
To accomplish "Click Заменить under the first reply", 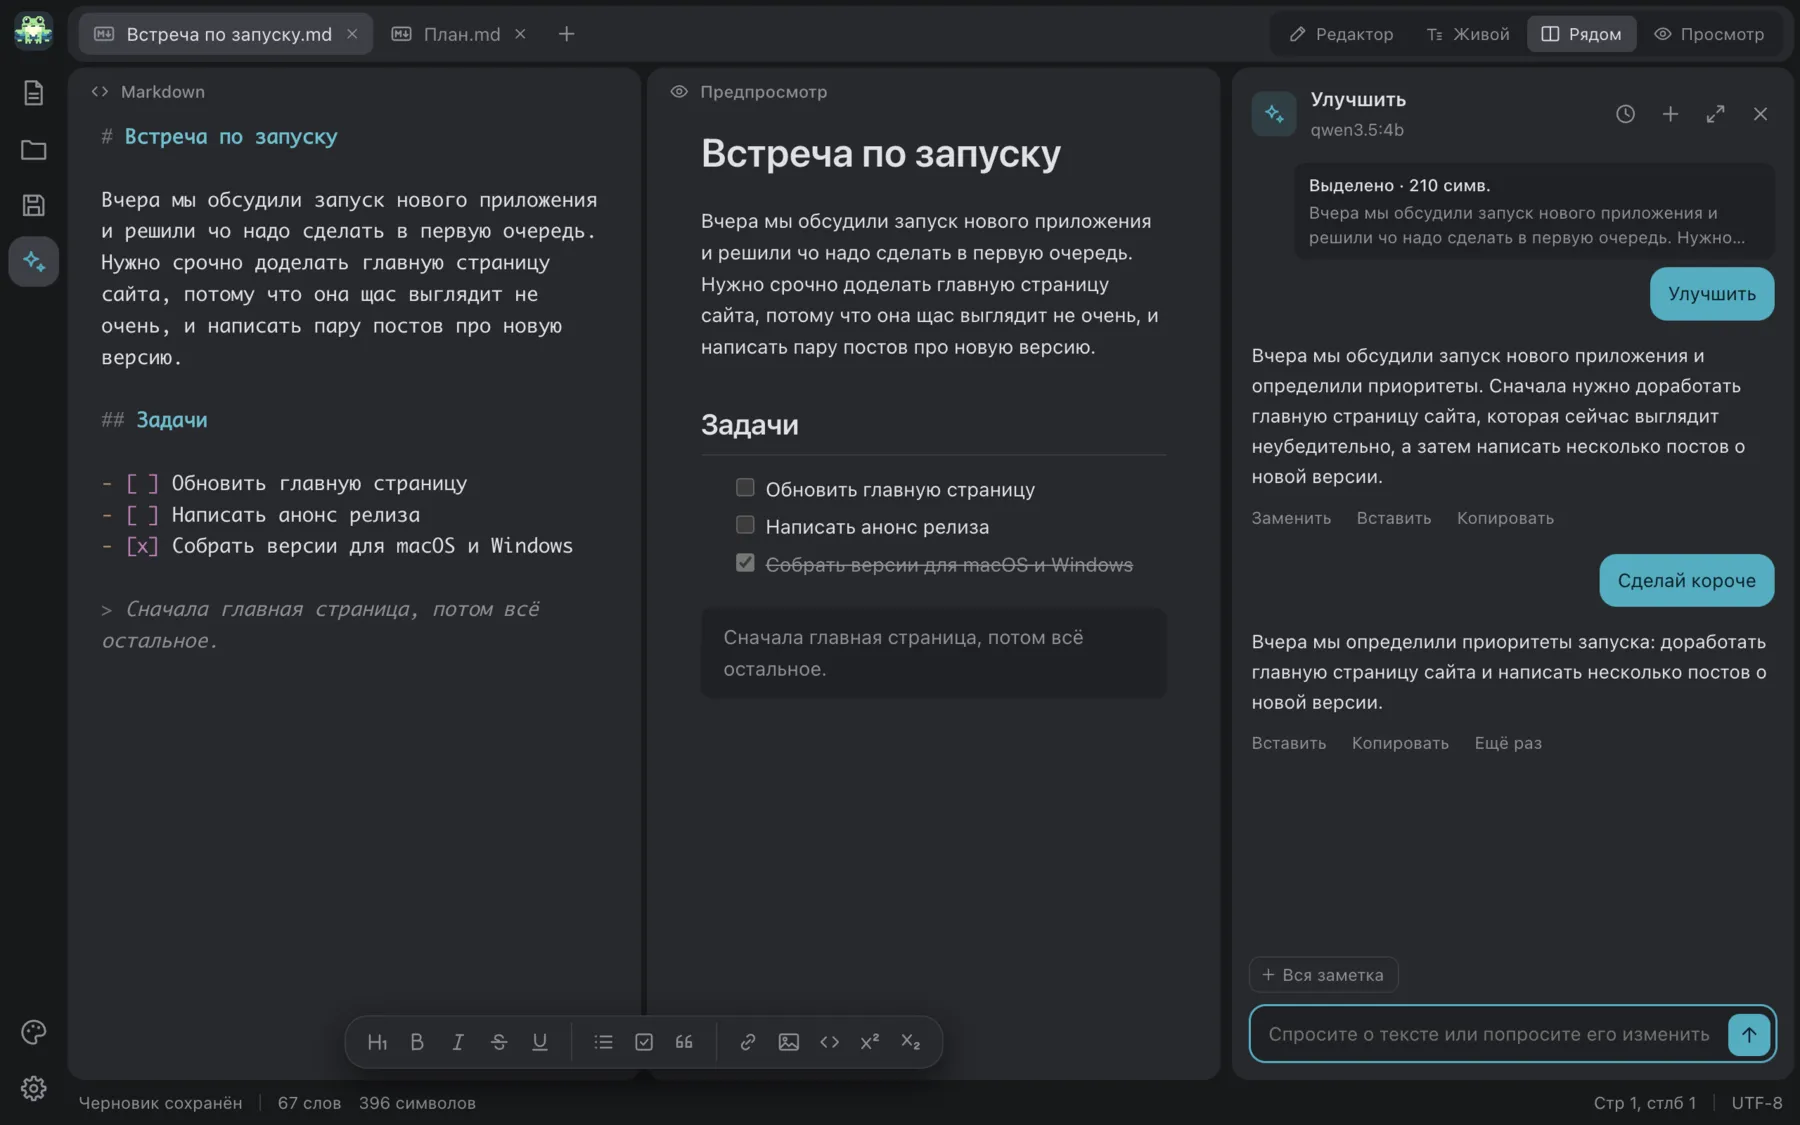I will click(x=1291, y=518).
